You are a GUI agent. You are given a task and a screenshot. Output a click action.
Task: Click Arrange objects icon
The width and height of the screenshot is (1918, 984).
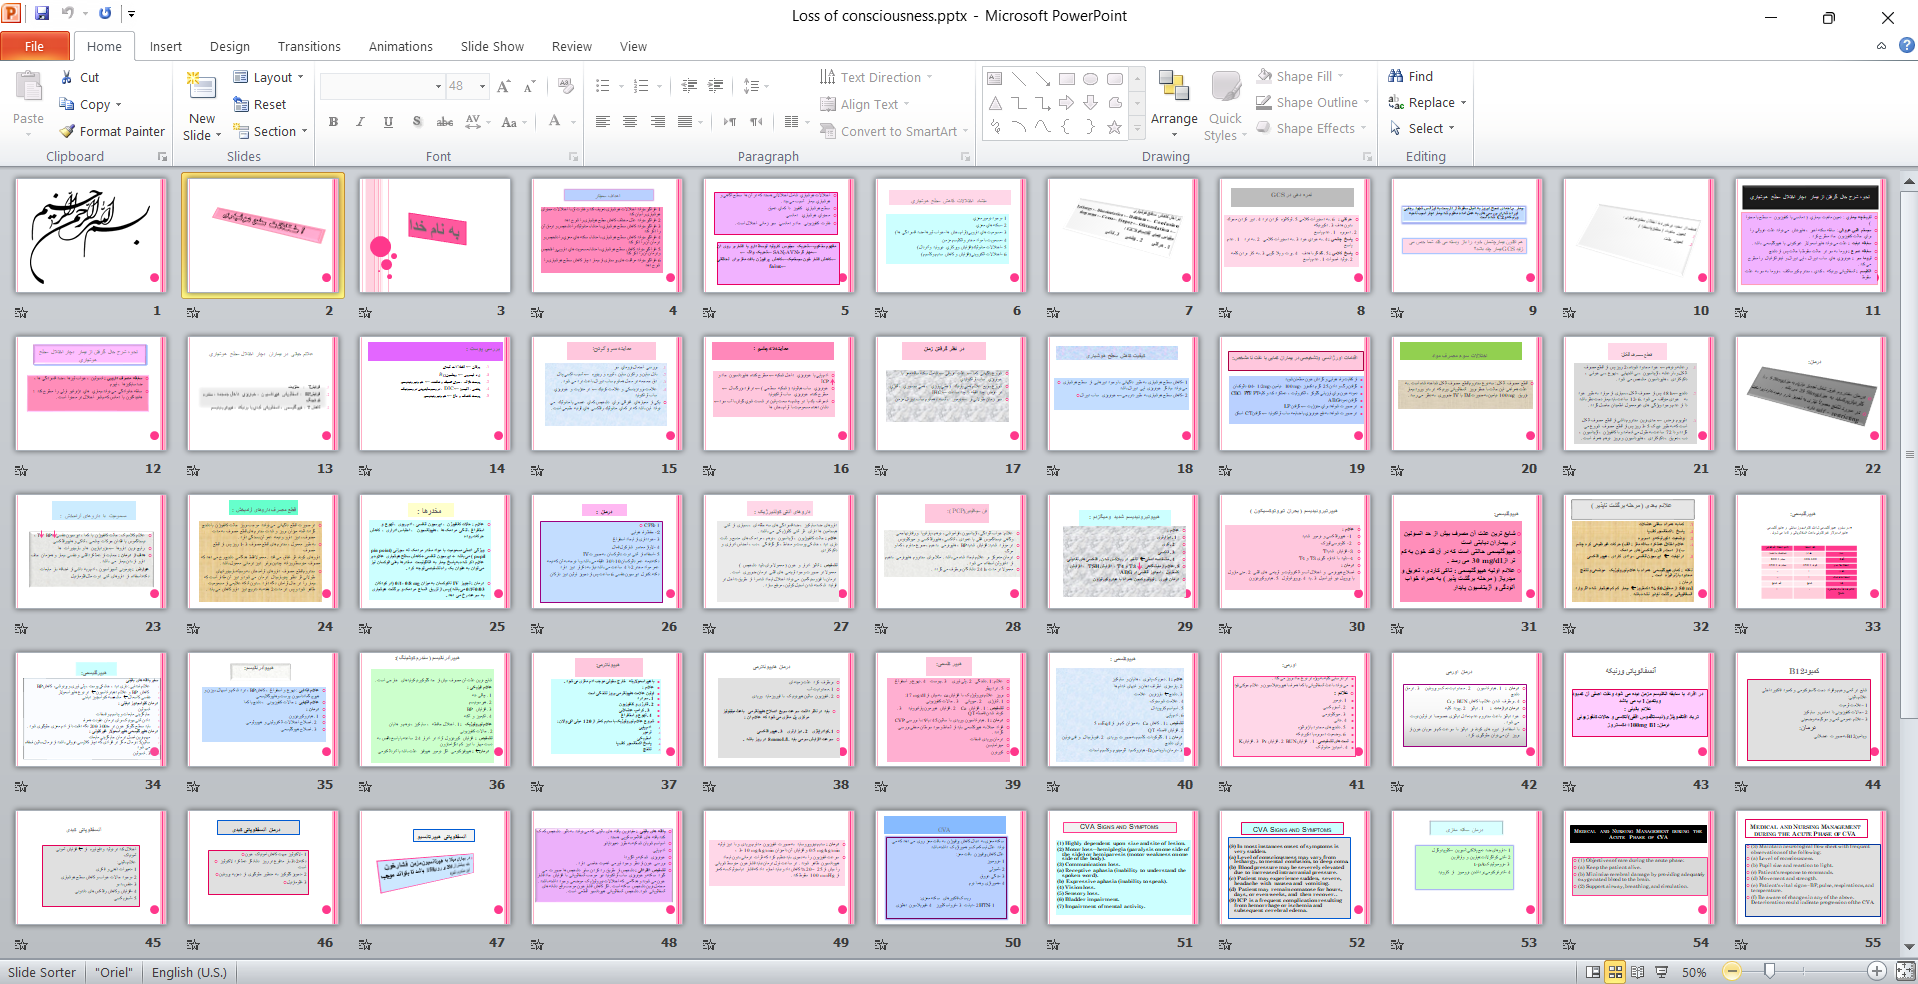pyautogui.click(x=1174, y=88)
